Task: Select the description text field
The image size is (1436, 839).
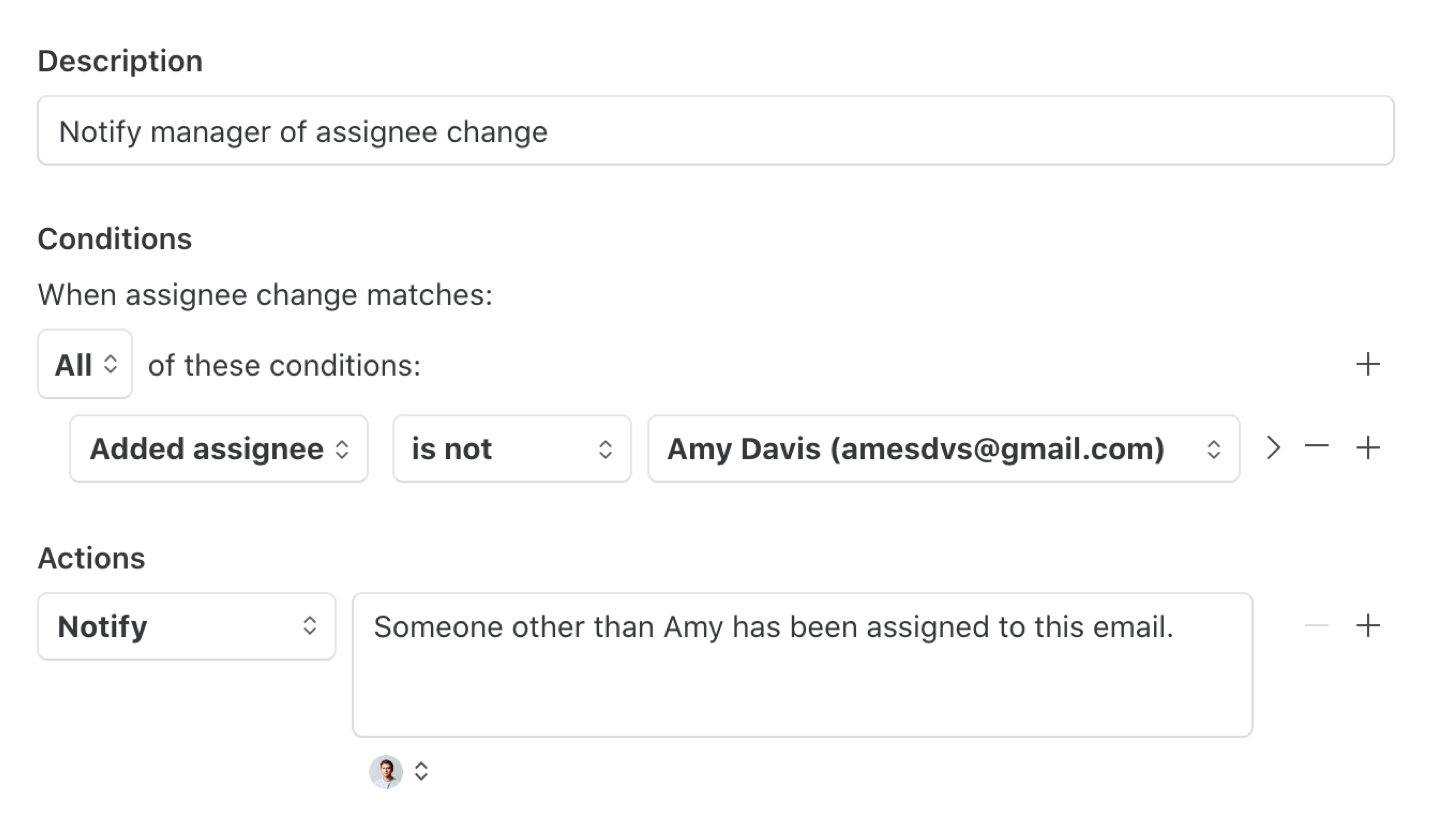Action: (x=715, y=131)
